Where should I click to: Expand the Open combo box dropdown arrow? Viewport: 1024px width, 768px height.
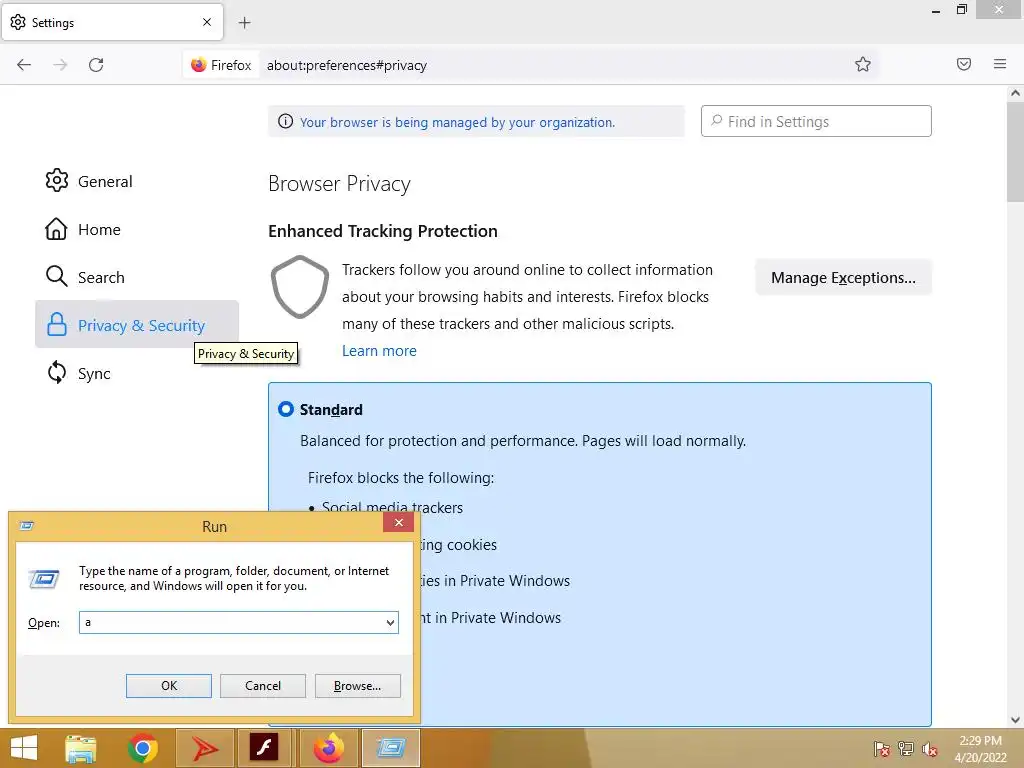[390, 622]
